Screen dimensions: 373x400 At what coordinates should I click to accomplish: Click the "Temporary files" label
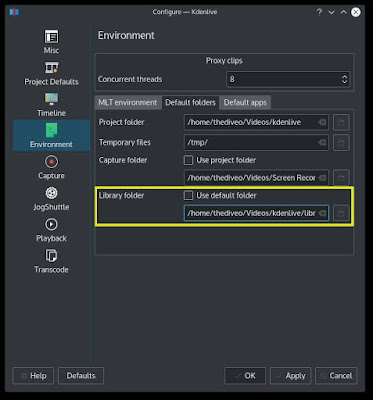click(x=125, y=142)
